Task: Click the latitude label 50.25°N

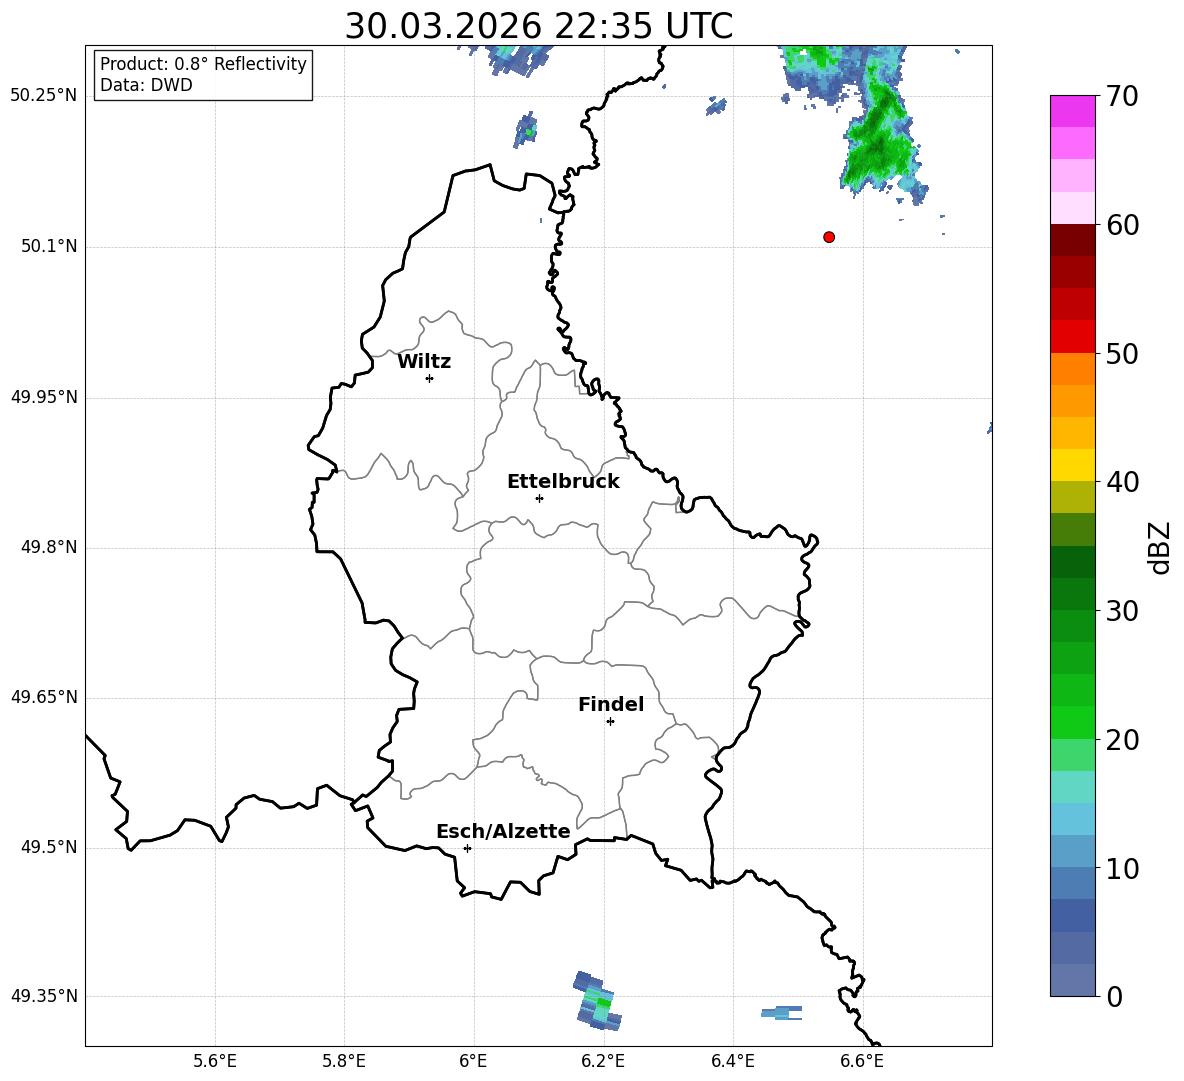Action: pos(44,96)
